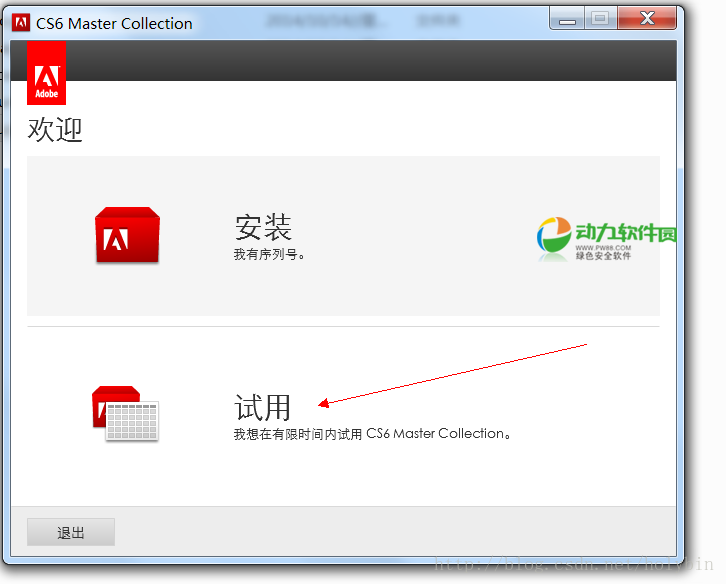
Task: Click the 我有序列号 serial number text
Action: [x=269, y=254]
